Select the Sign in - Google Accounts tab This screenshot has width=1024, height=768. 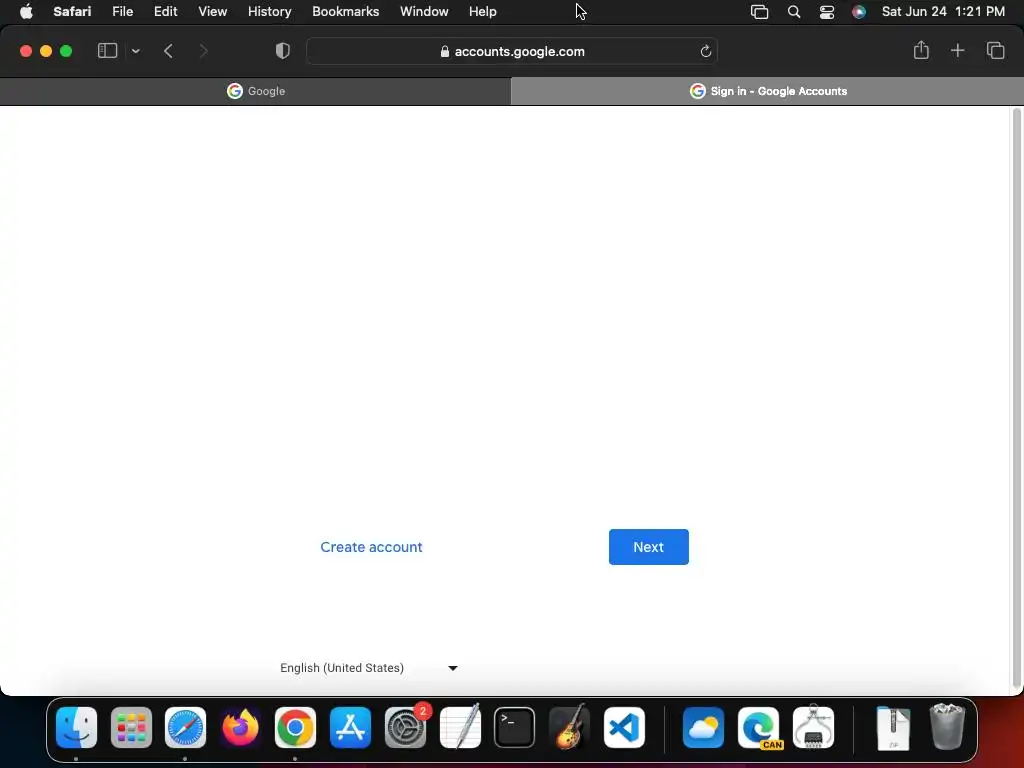(x=767, y=91)
